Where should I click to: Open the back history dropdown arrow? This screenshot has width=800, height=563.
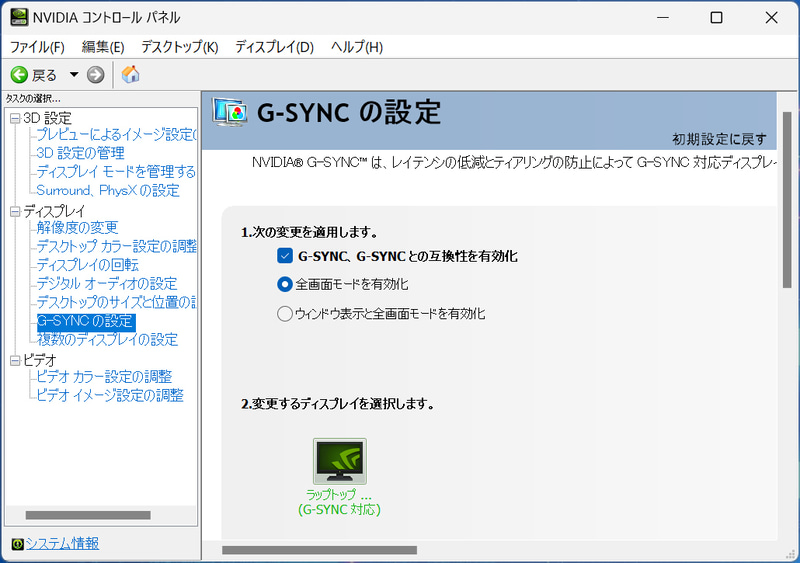point(74,75)
